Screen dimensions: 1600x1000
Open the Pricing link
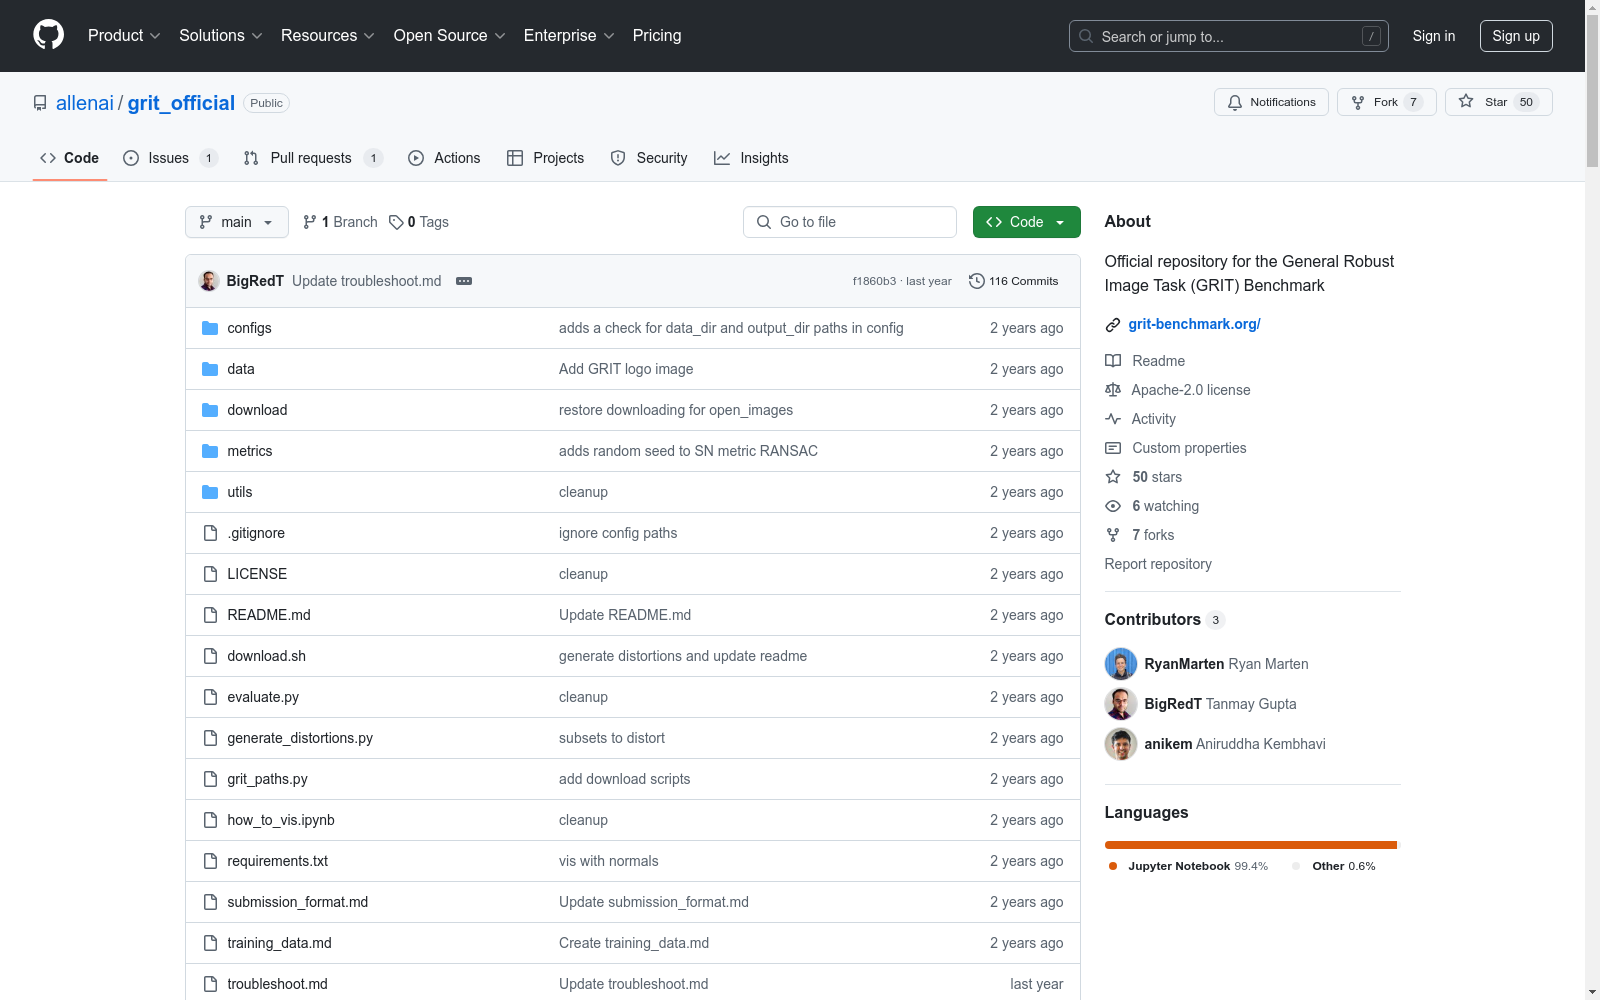pos(657,36)
